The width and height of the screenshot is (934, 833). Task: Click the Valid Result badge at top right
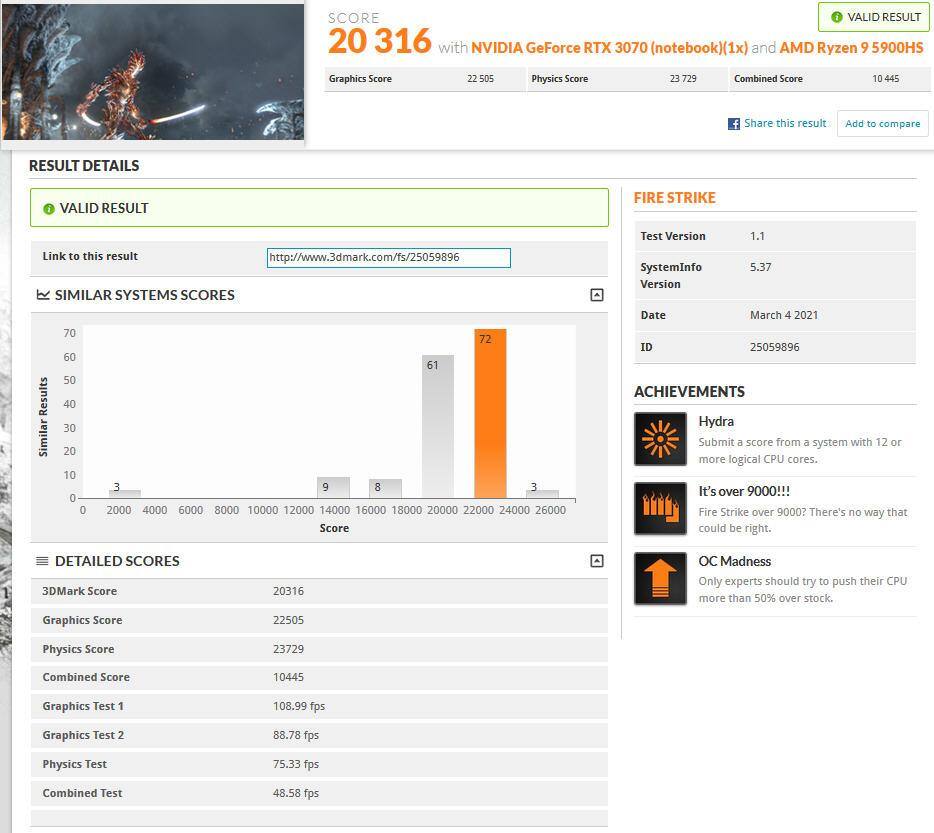click(873, 17)
